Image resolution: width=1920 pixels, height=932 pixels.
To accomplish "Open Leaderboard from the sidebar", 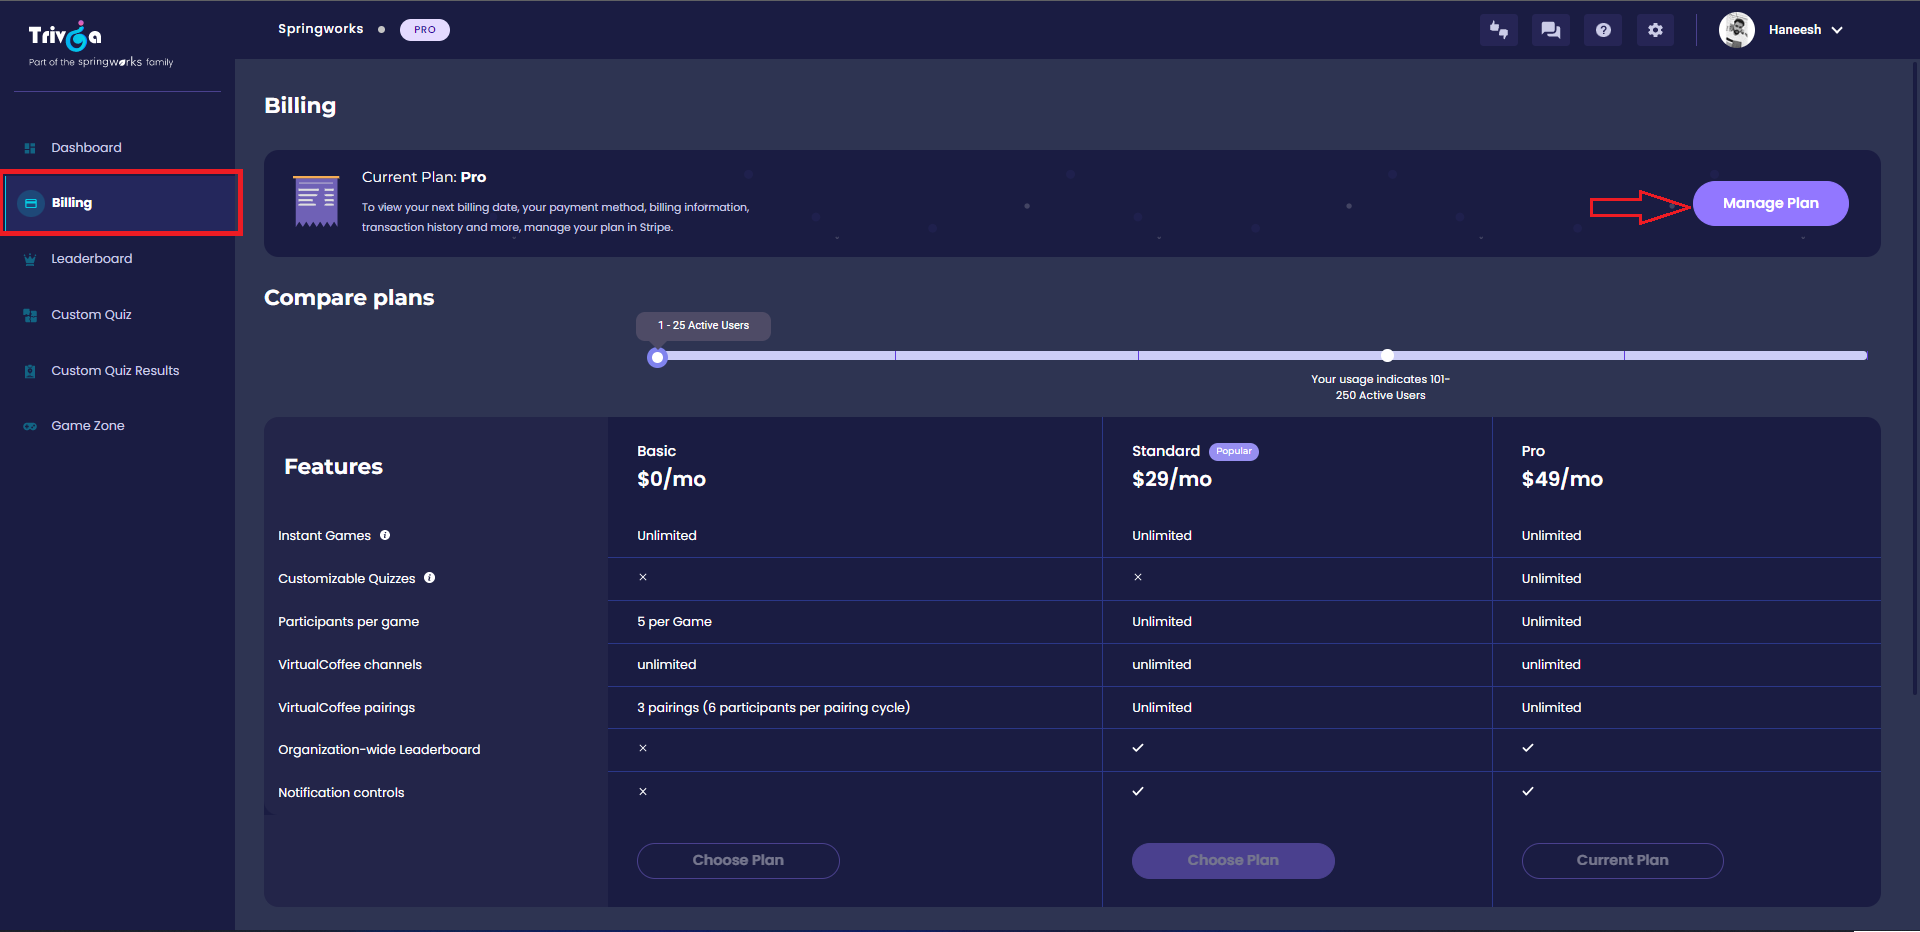I will 92,259.
